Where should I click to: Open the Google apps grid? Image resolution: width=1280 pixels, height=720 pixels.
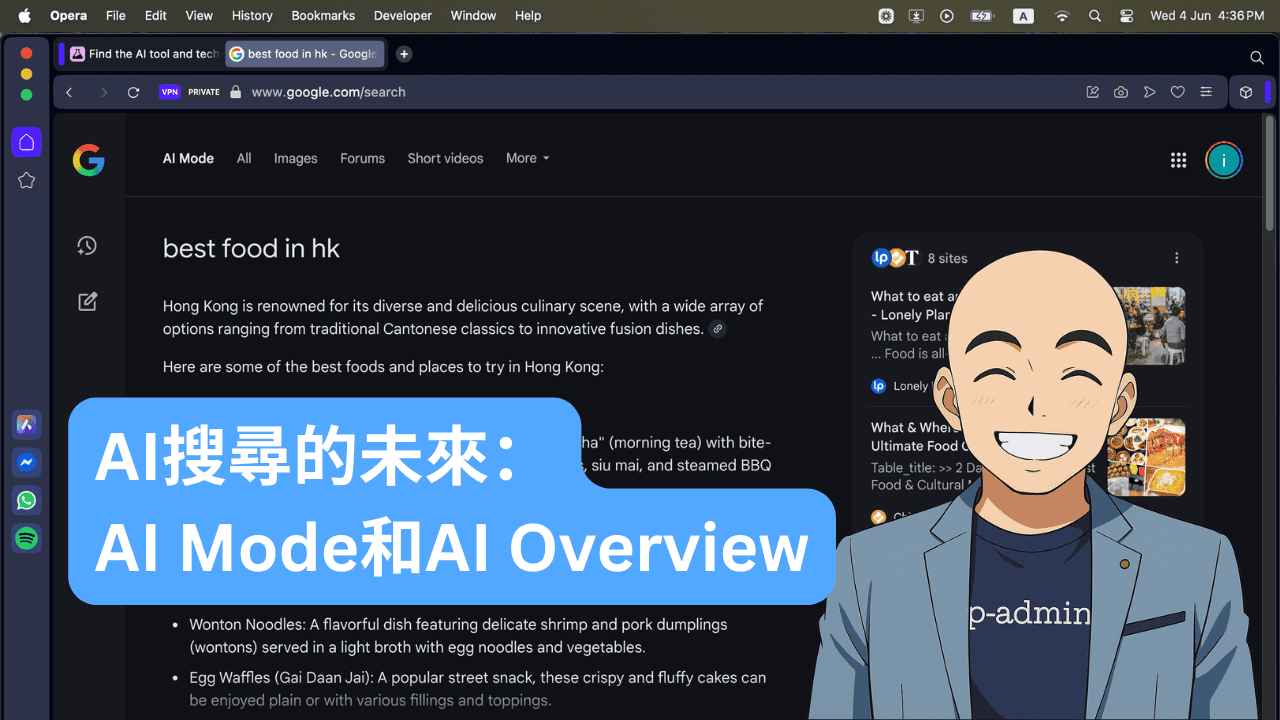(x=1178, y=159)
